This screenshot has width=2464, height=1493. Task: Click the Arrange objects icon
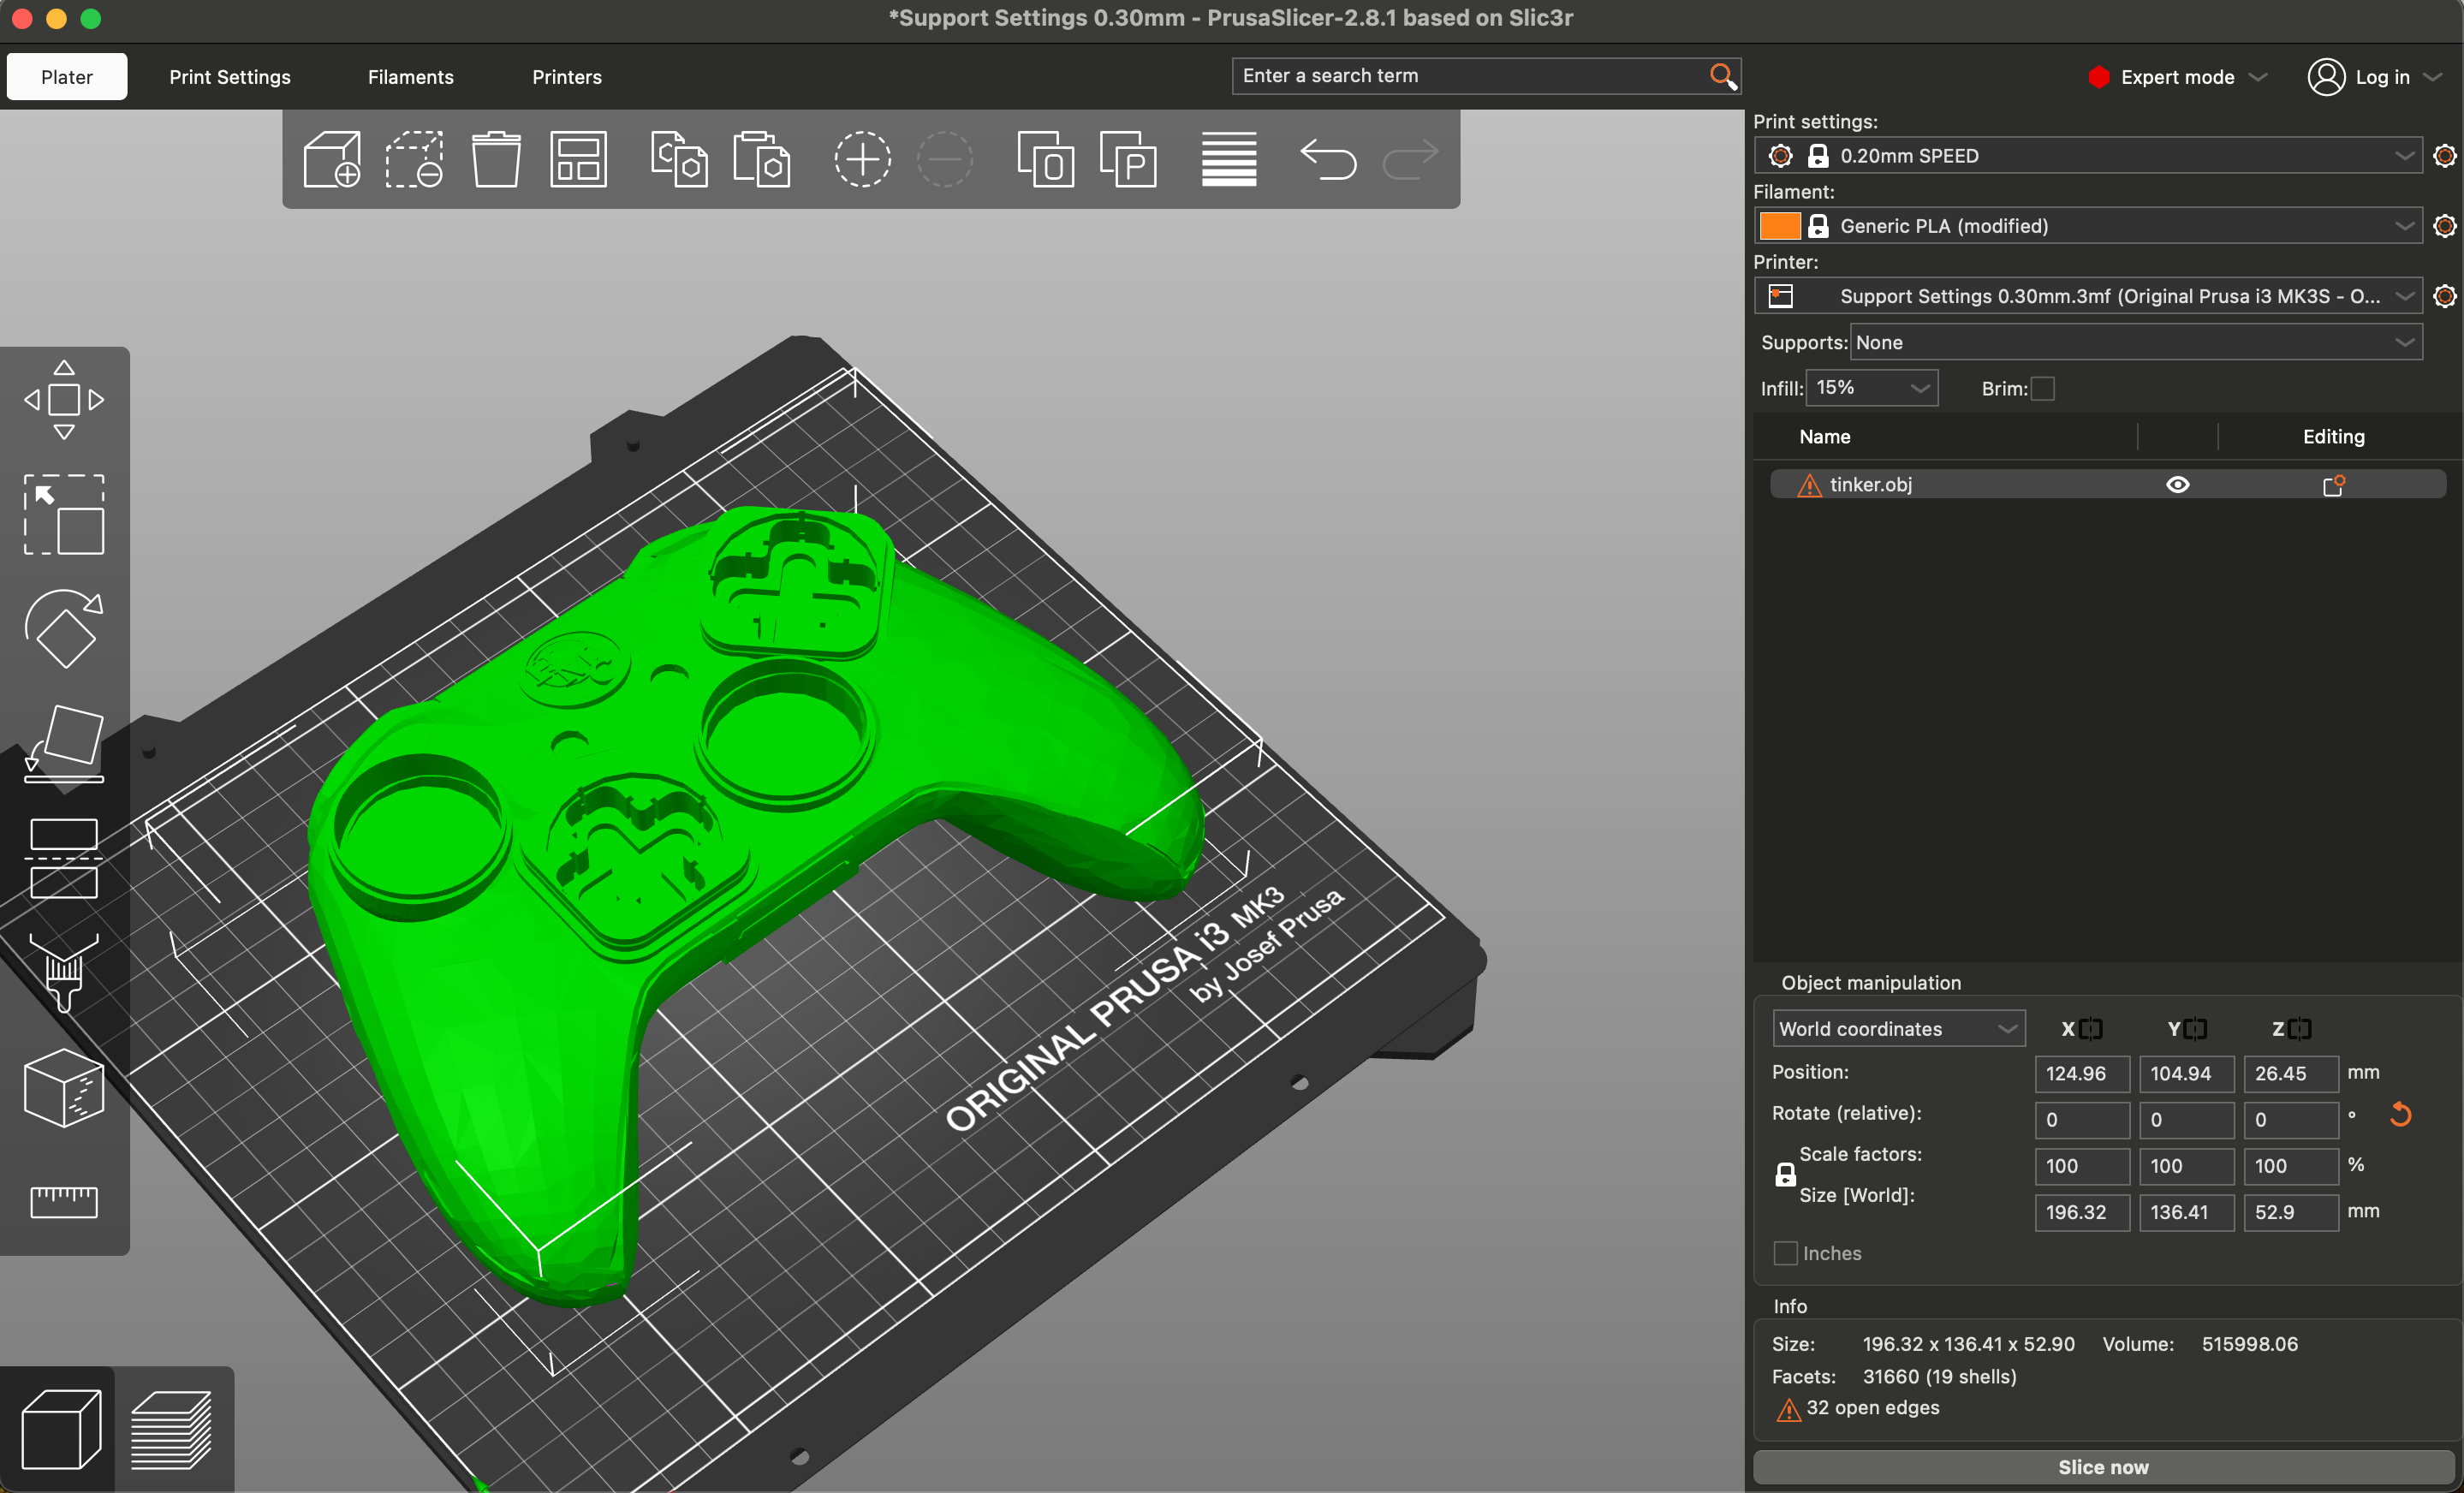pyautogui.click(x=578, y=159)
